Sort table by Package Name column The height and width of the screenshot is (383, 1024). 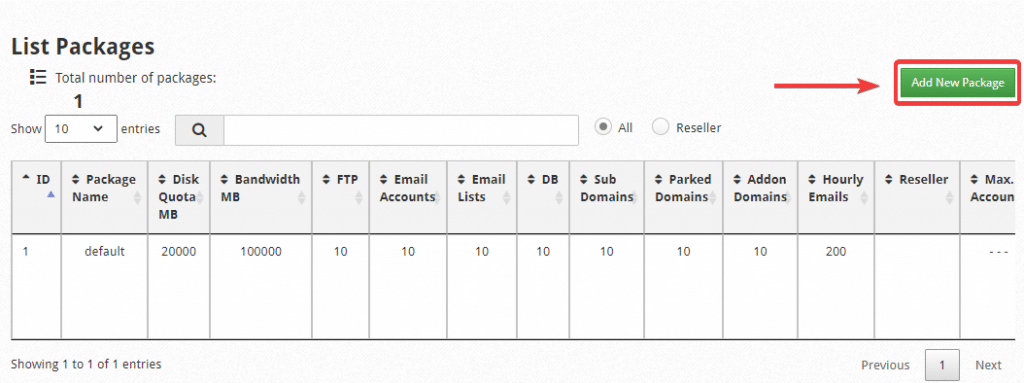pyautogui.click(x=104, y=188)
